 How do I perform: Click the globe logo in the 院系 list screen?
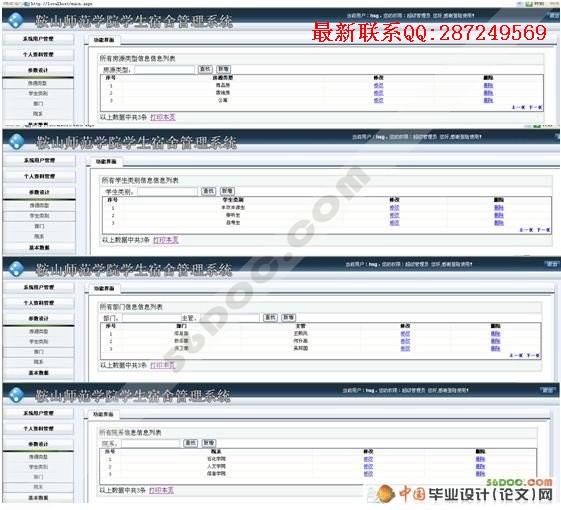tap(16, 394)
